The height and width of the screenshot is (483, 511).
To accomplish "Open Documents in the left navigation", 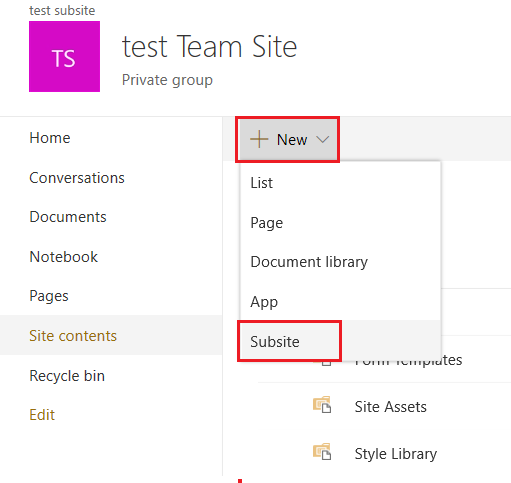I will click(x=68, y=217).
